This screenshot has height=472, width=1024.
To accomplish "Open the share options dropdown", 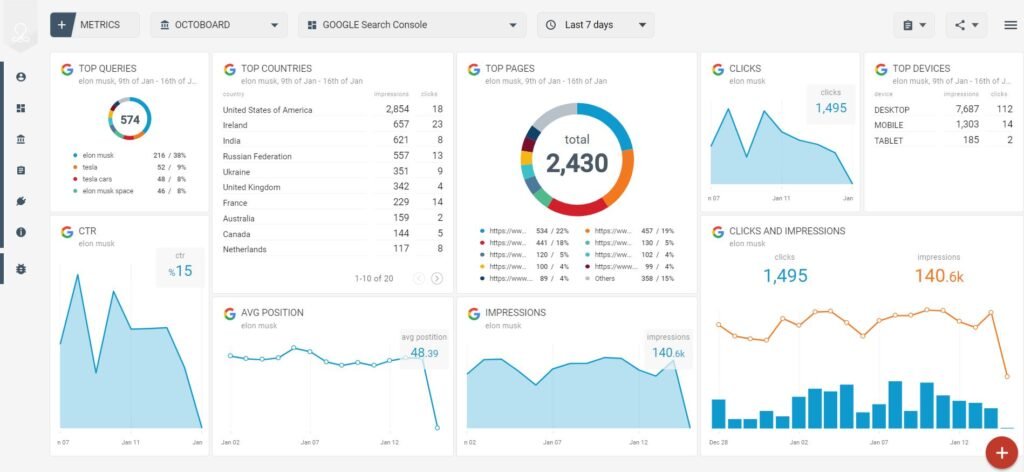I will coord(965,25).
